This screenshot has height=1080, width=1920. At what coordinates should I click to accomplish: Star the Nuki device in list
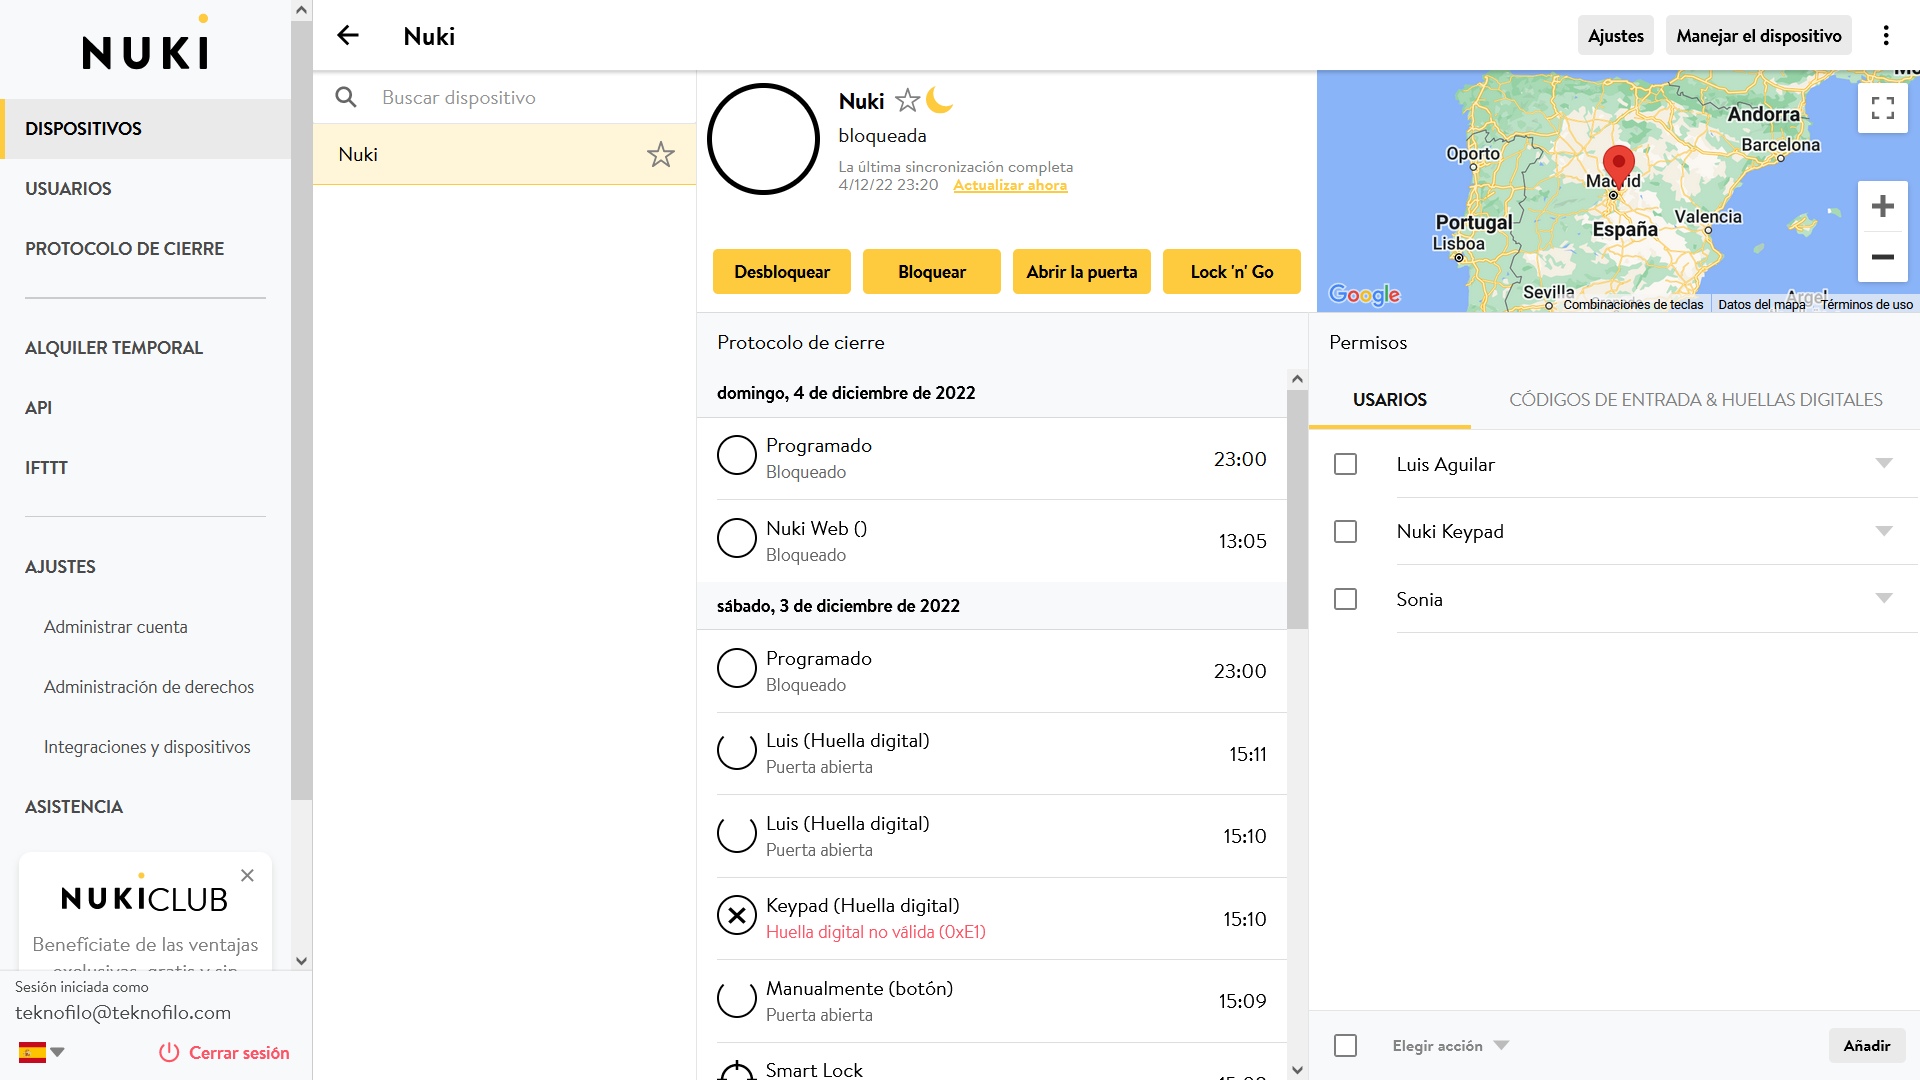coord(660,155)
